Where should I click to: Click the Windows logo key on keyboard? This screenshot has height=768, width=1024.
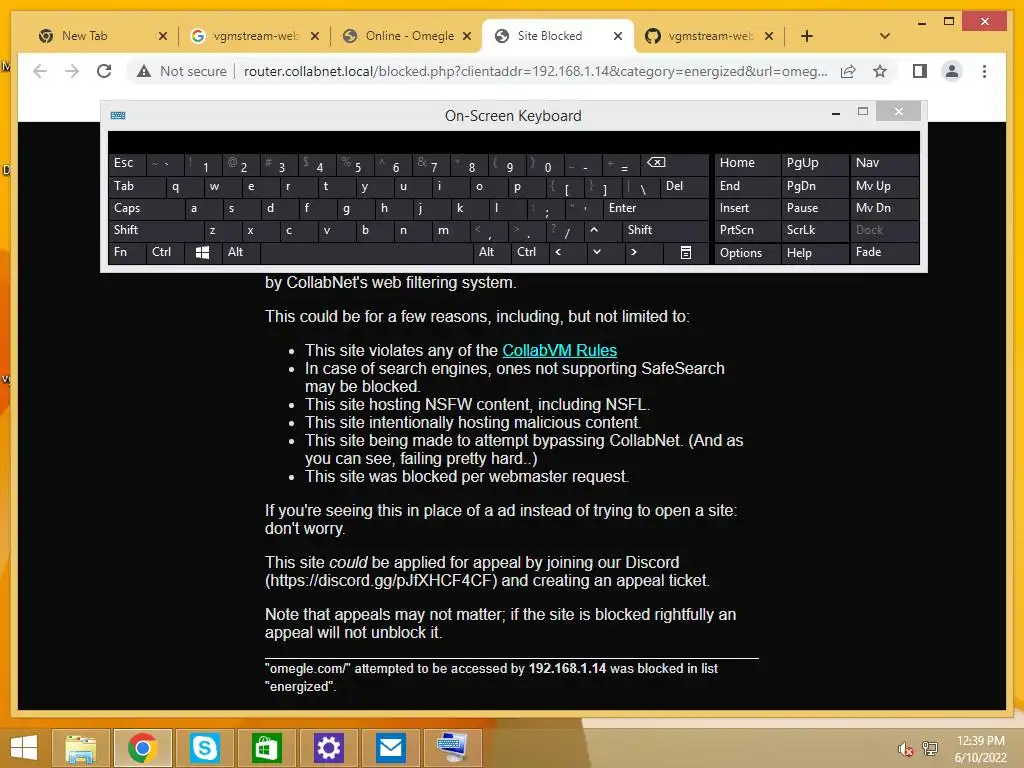(x=202, y=252)
